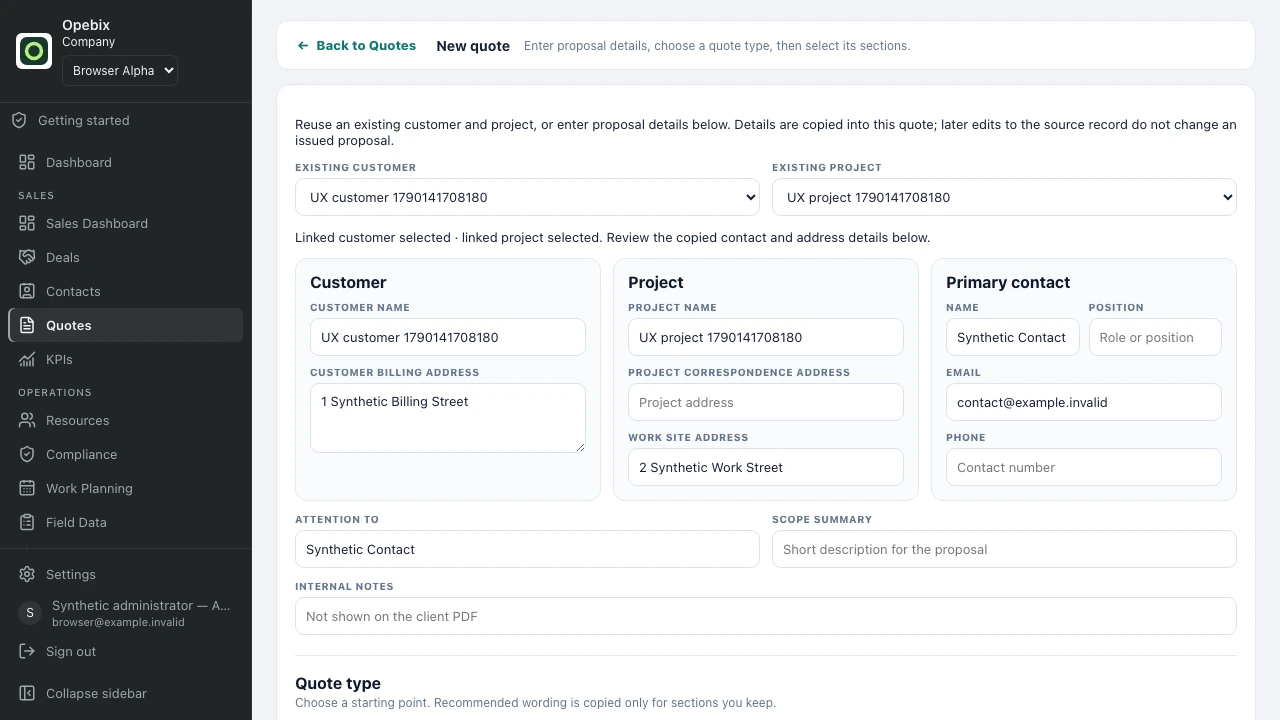This screenshot has width=1280, height=720.
Task: Open the Existing Customer dropdown
Action: 527,197
